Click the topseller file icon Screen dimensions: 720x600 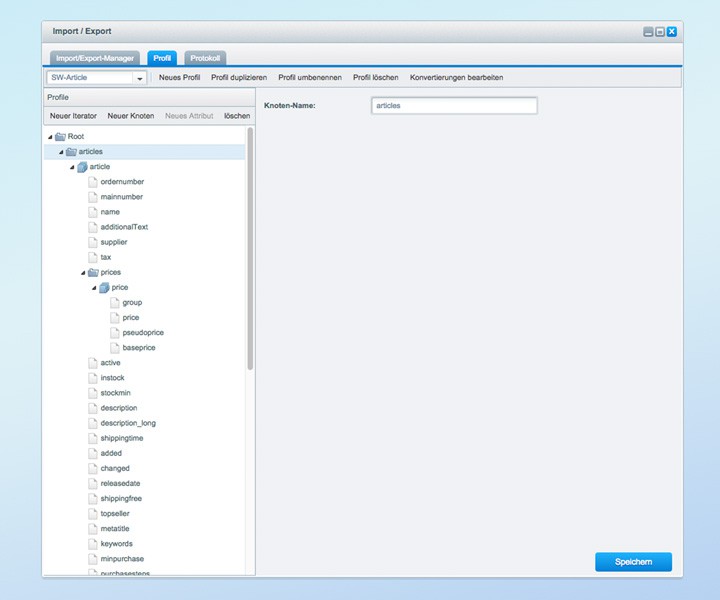click(x=93, y=513)
